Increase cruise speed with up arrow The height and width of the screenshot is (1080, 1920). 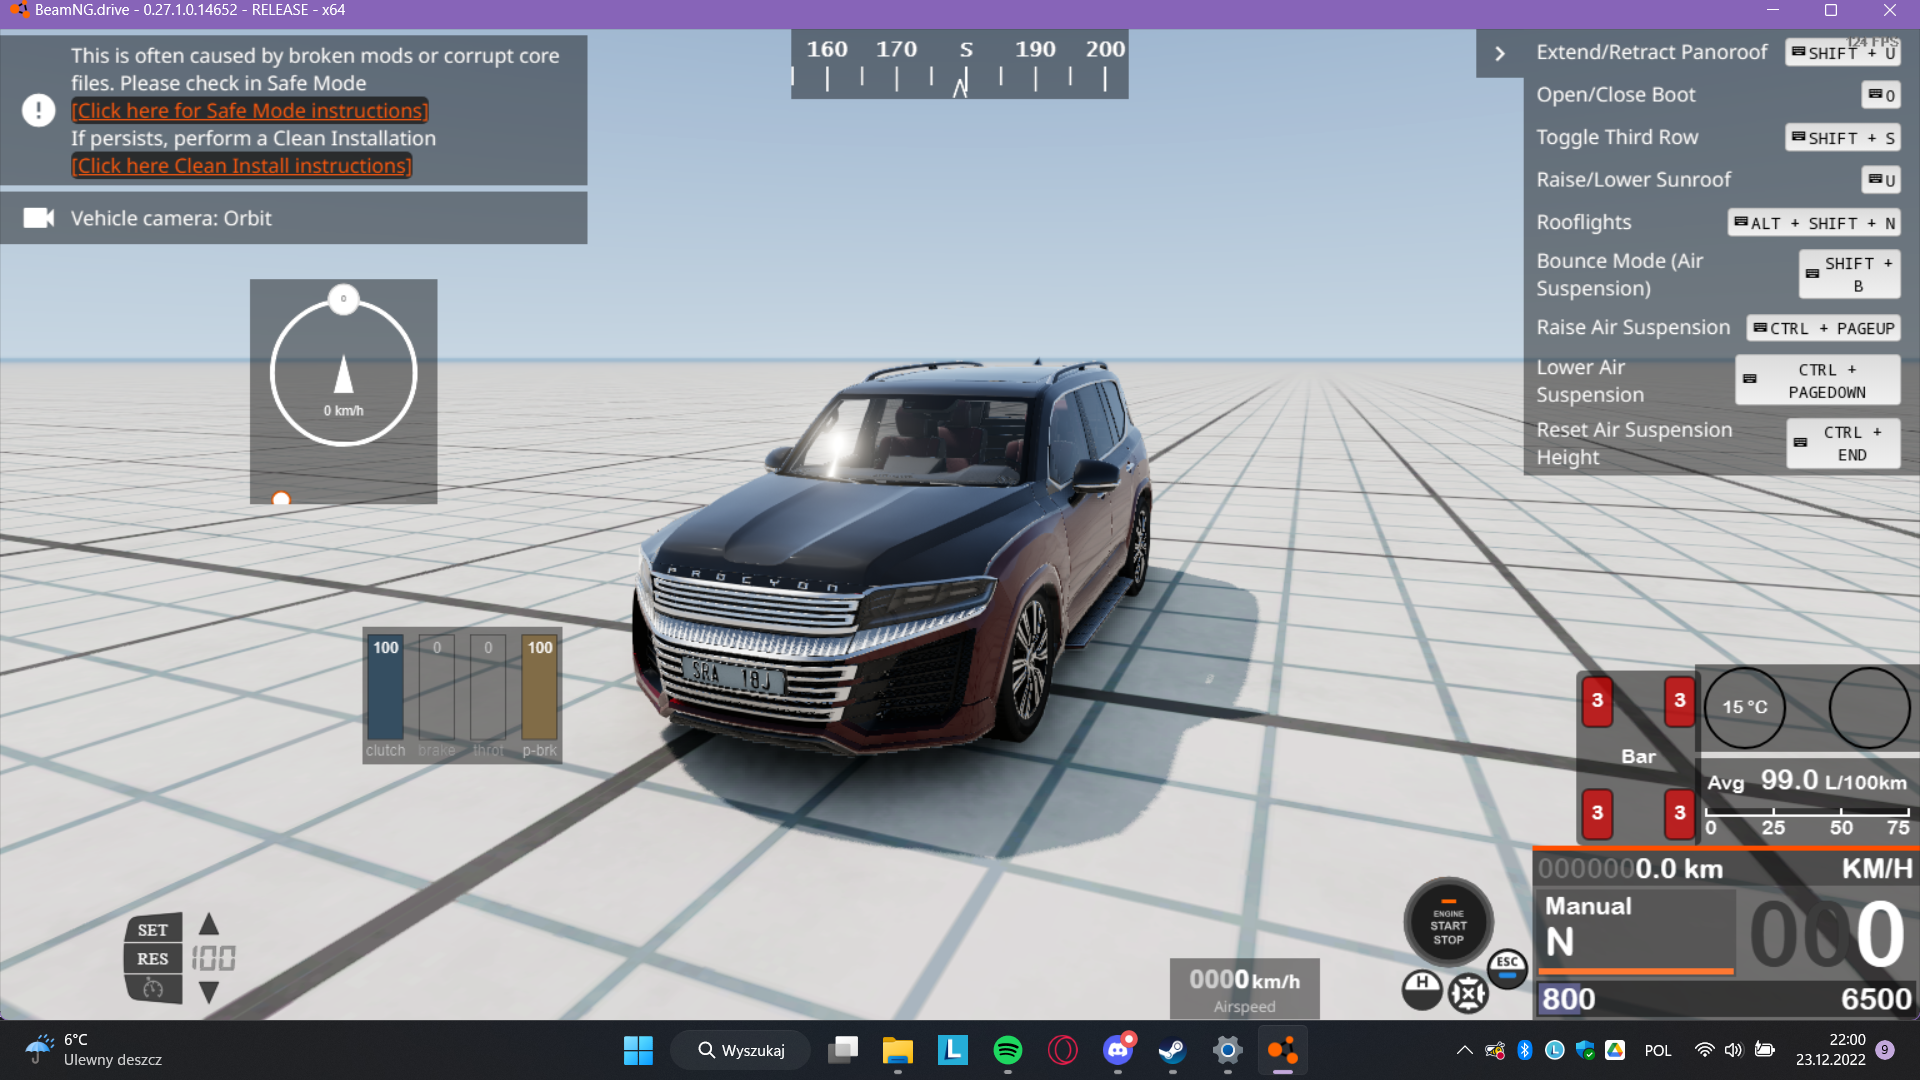pos(208,923)
